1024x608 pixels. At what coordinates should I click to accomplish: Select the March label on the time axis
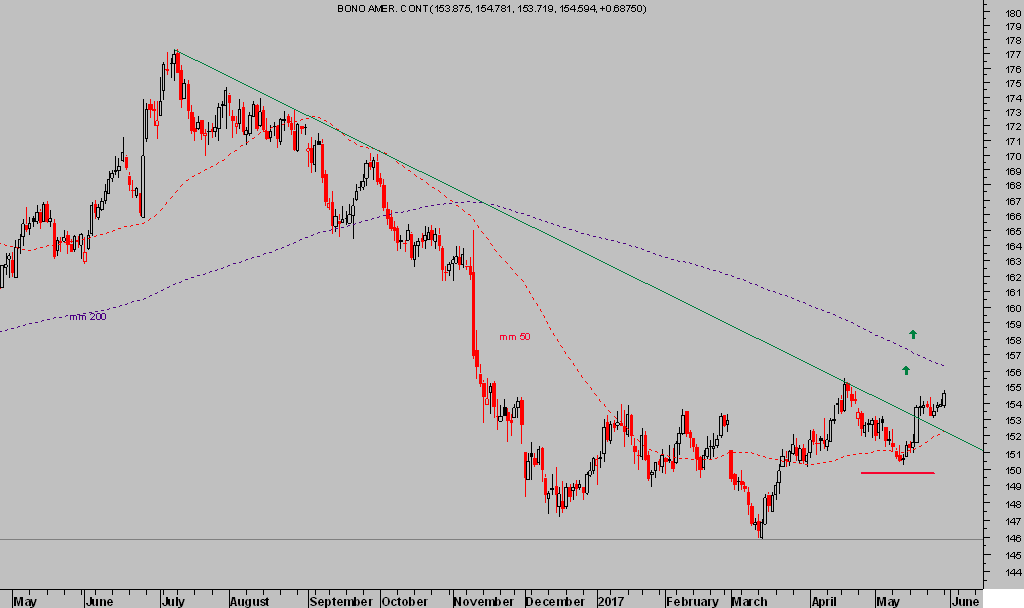(x=749, y=601)
